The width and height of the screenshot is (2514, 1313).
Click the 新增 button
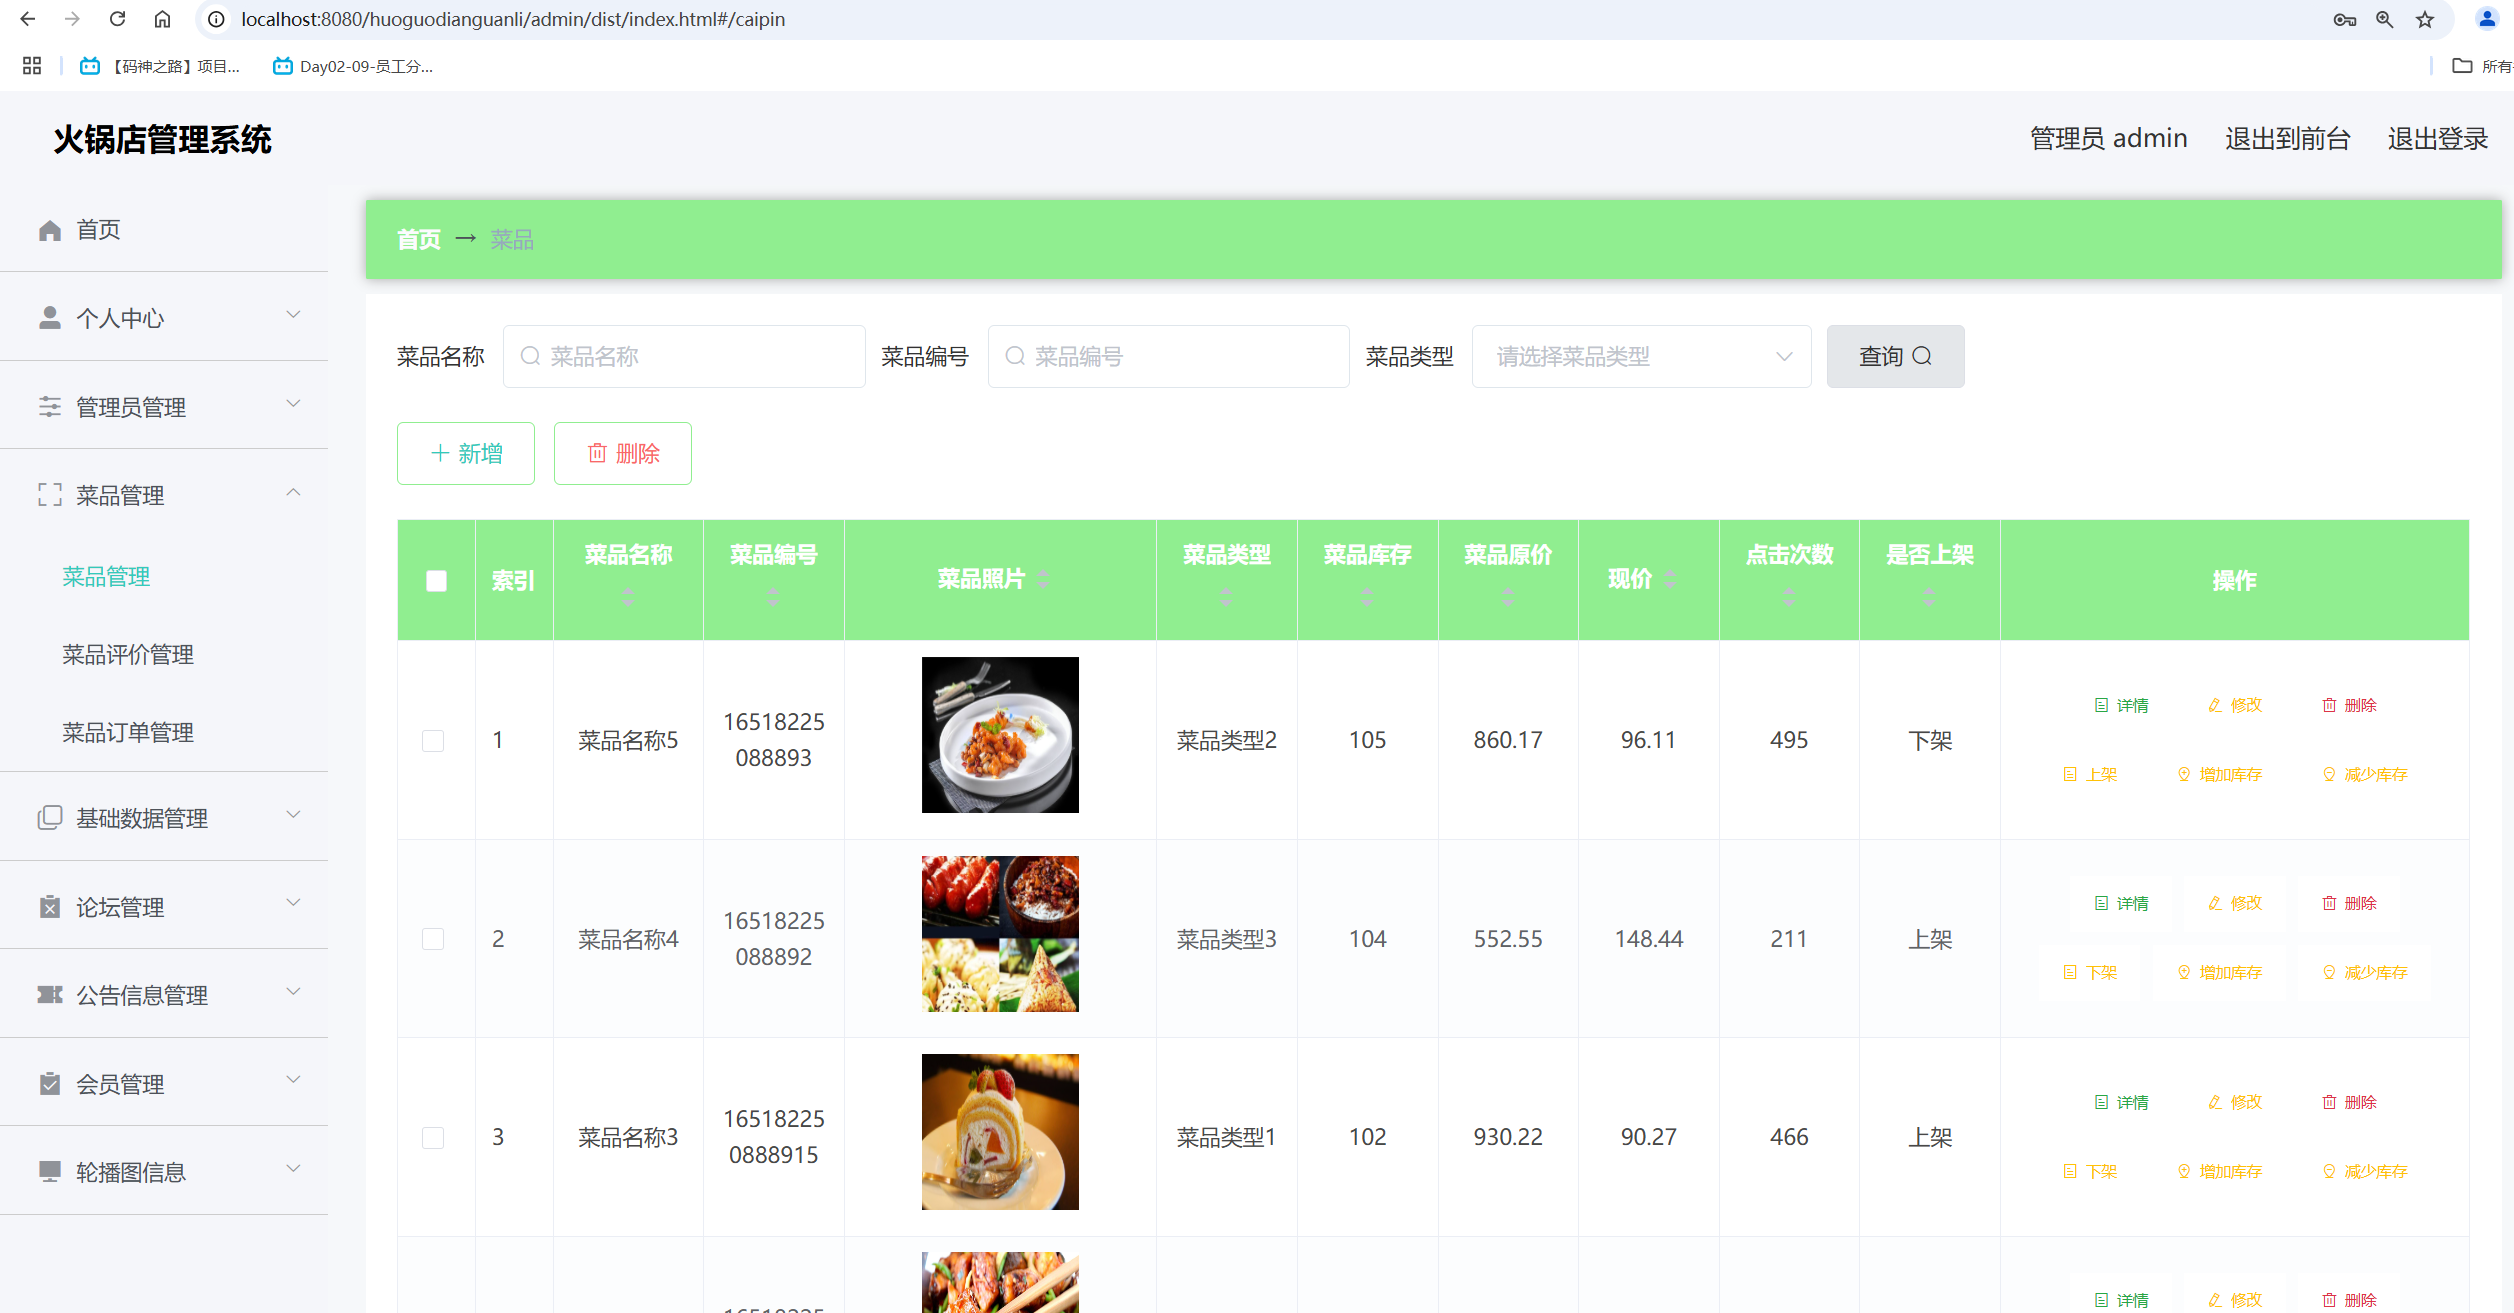(465, 453)
